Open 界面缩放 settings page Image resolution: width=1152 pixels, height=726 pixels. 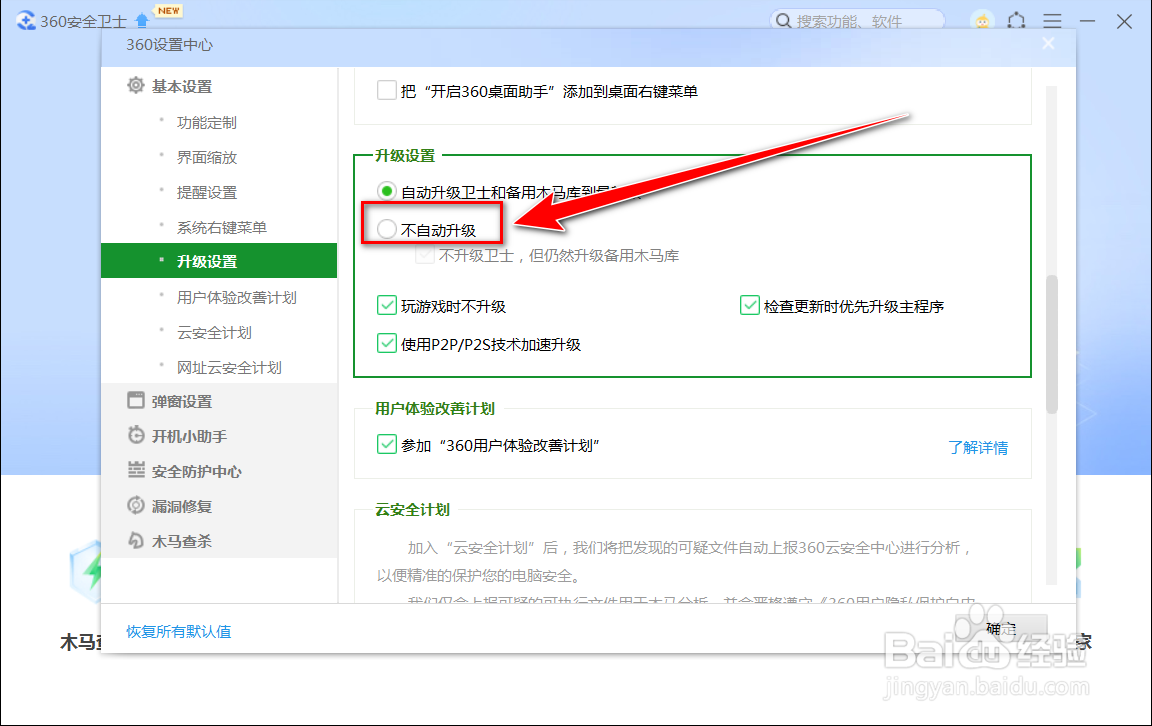point(206,157)
